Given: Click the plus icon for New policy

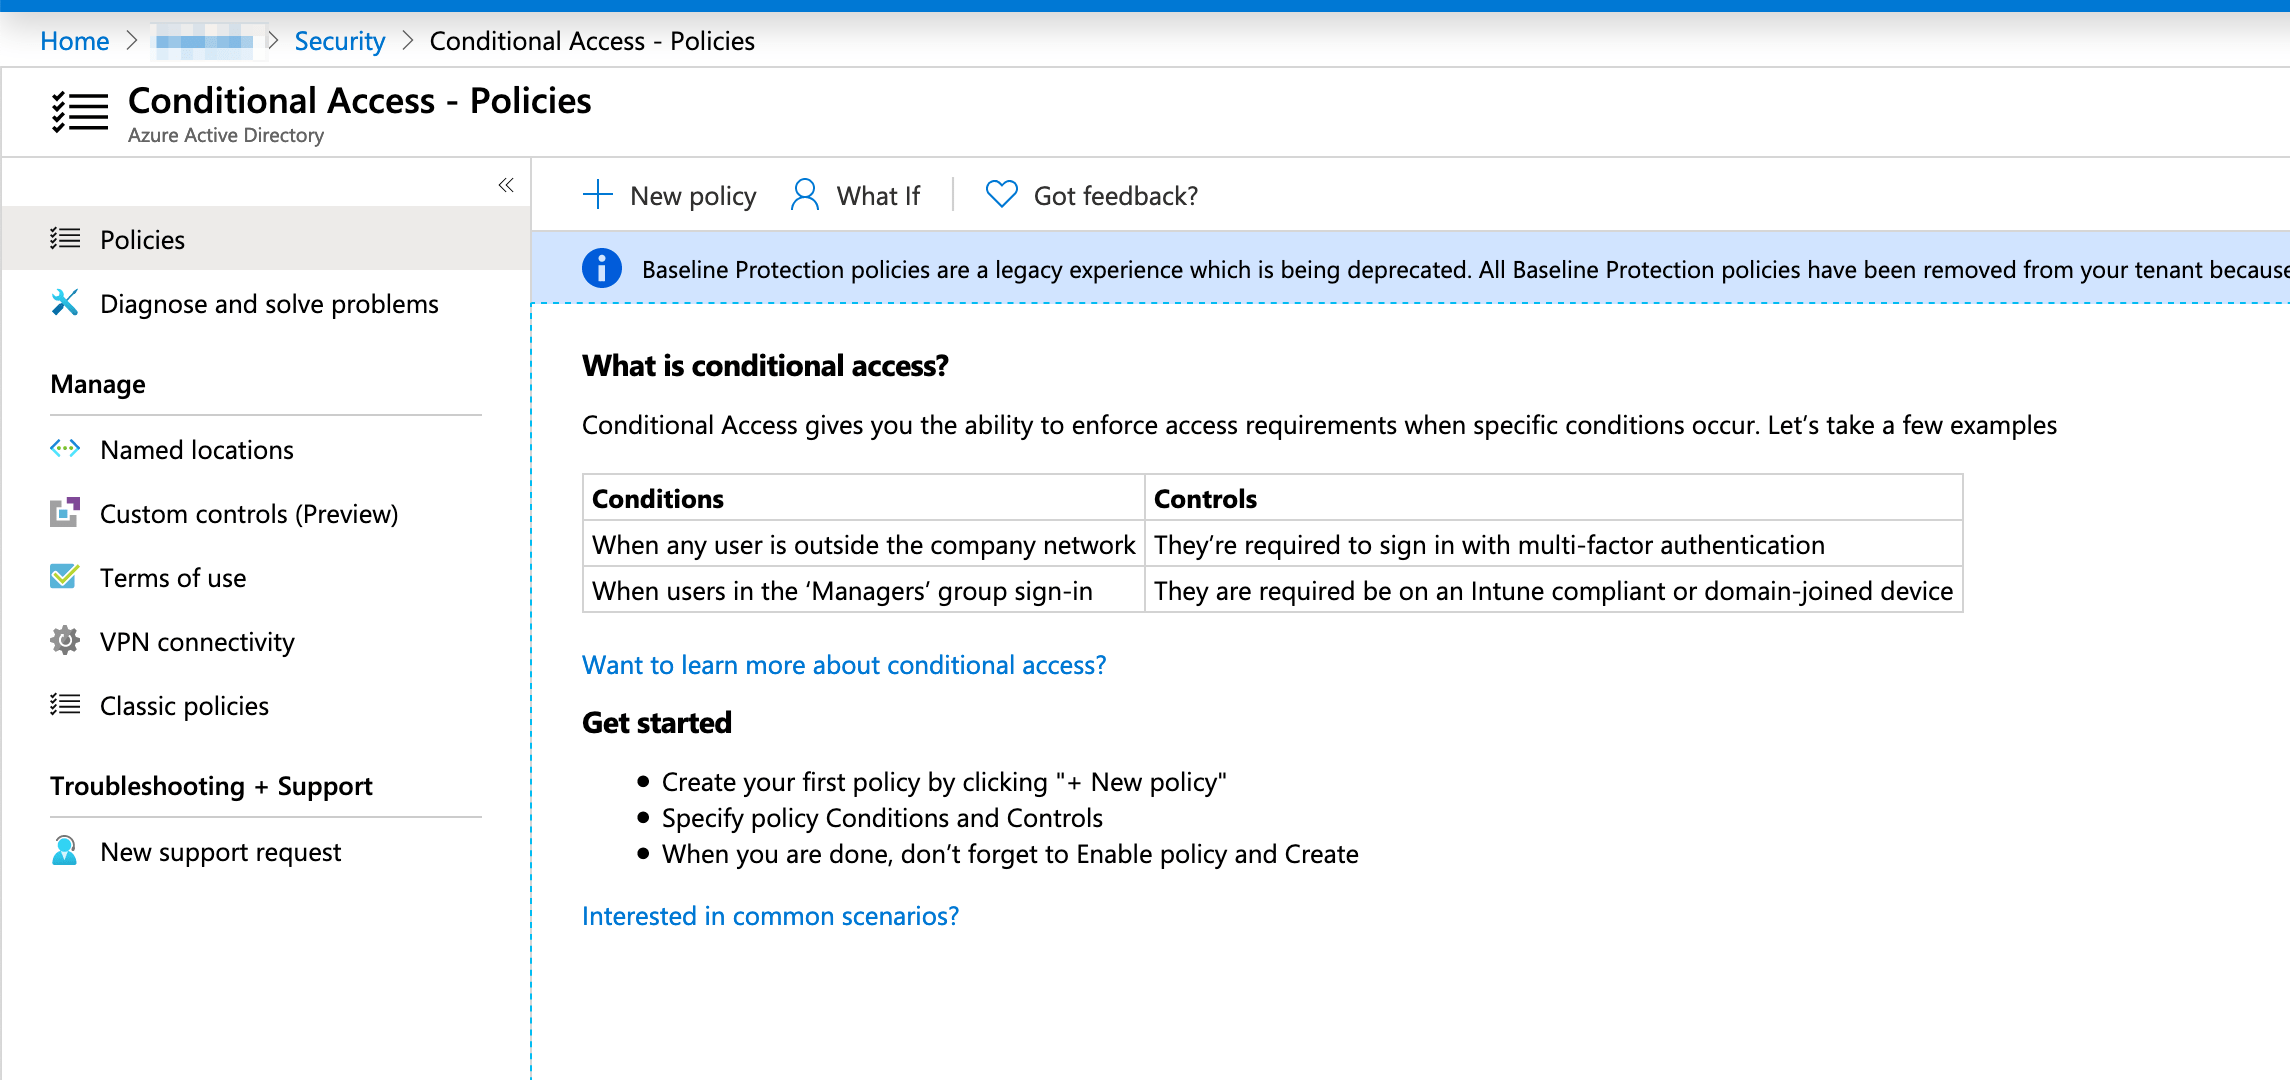Looking at the screenshot, I should [x=598, y=195].
